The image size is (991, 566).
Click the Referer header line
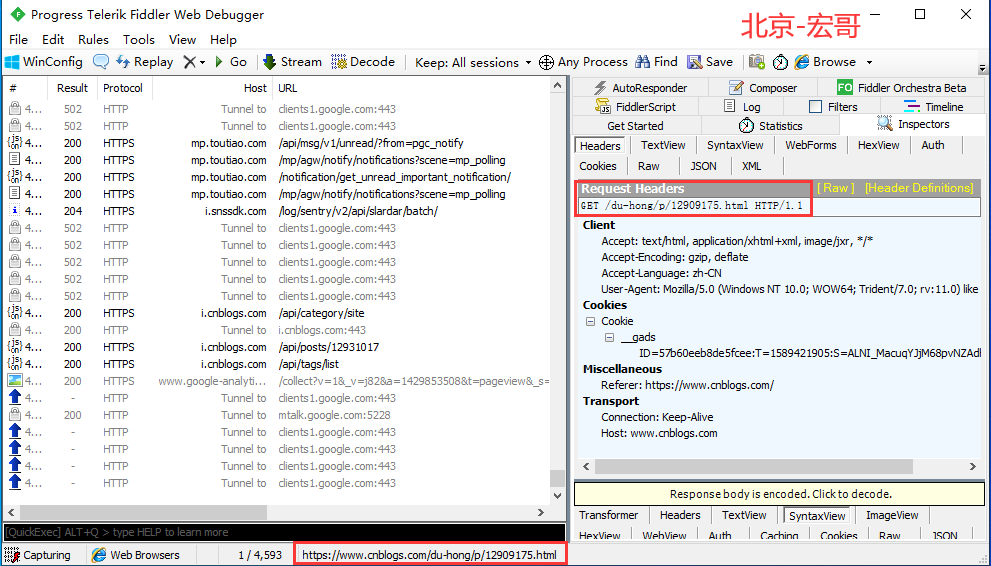(x=687, y=385)
